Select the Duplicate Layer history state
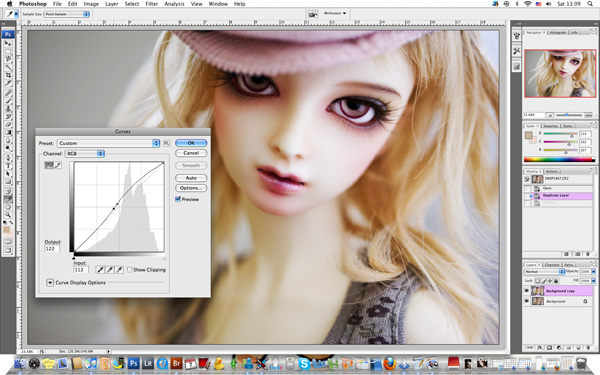This screenshot has height=375, width=600. point(558,196)
